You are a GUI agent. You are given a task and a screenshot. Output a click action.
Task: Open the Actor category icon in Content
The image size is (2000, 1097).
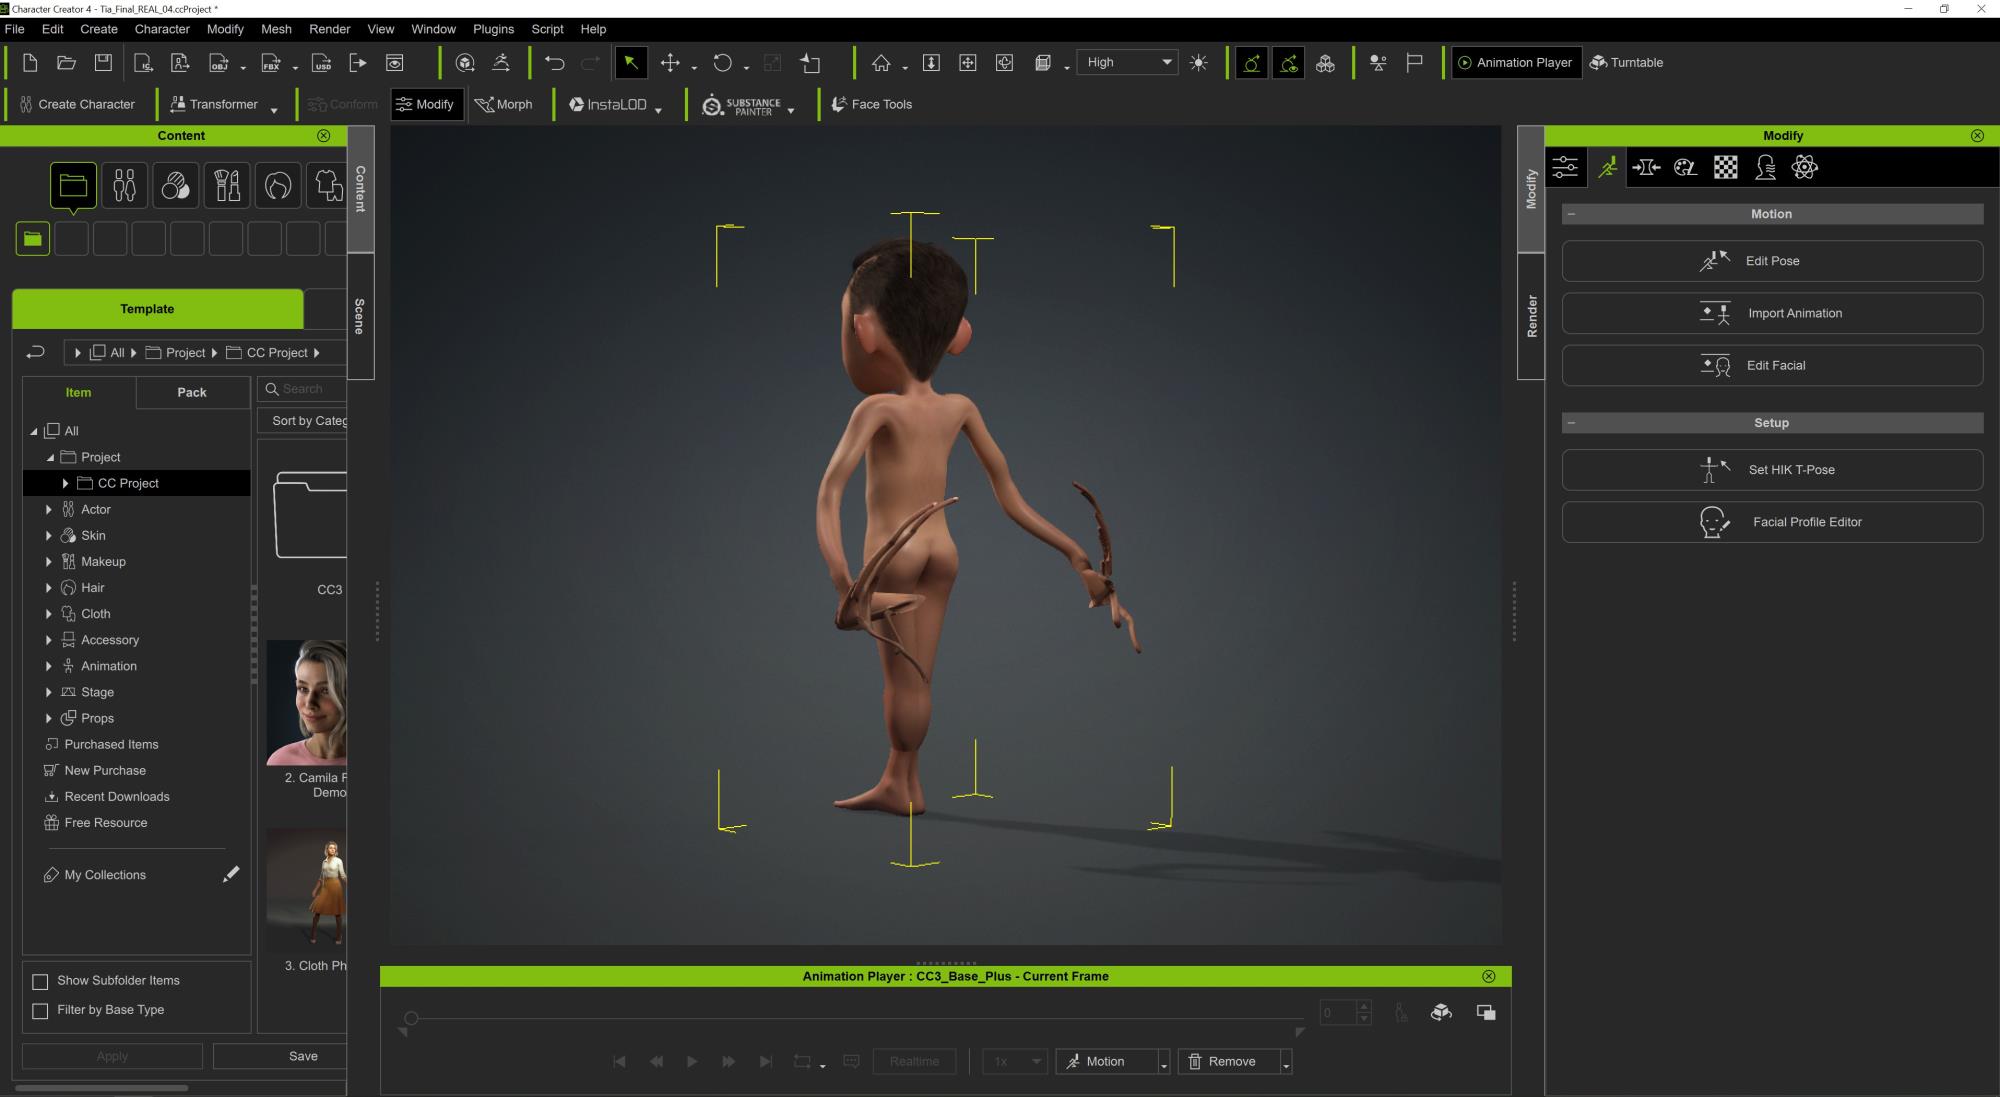click(x=124, y=185)
